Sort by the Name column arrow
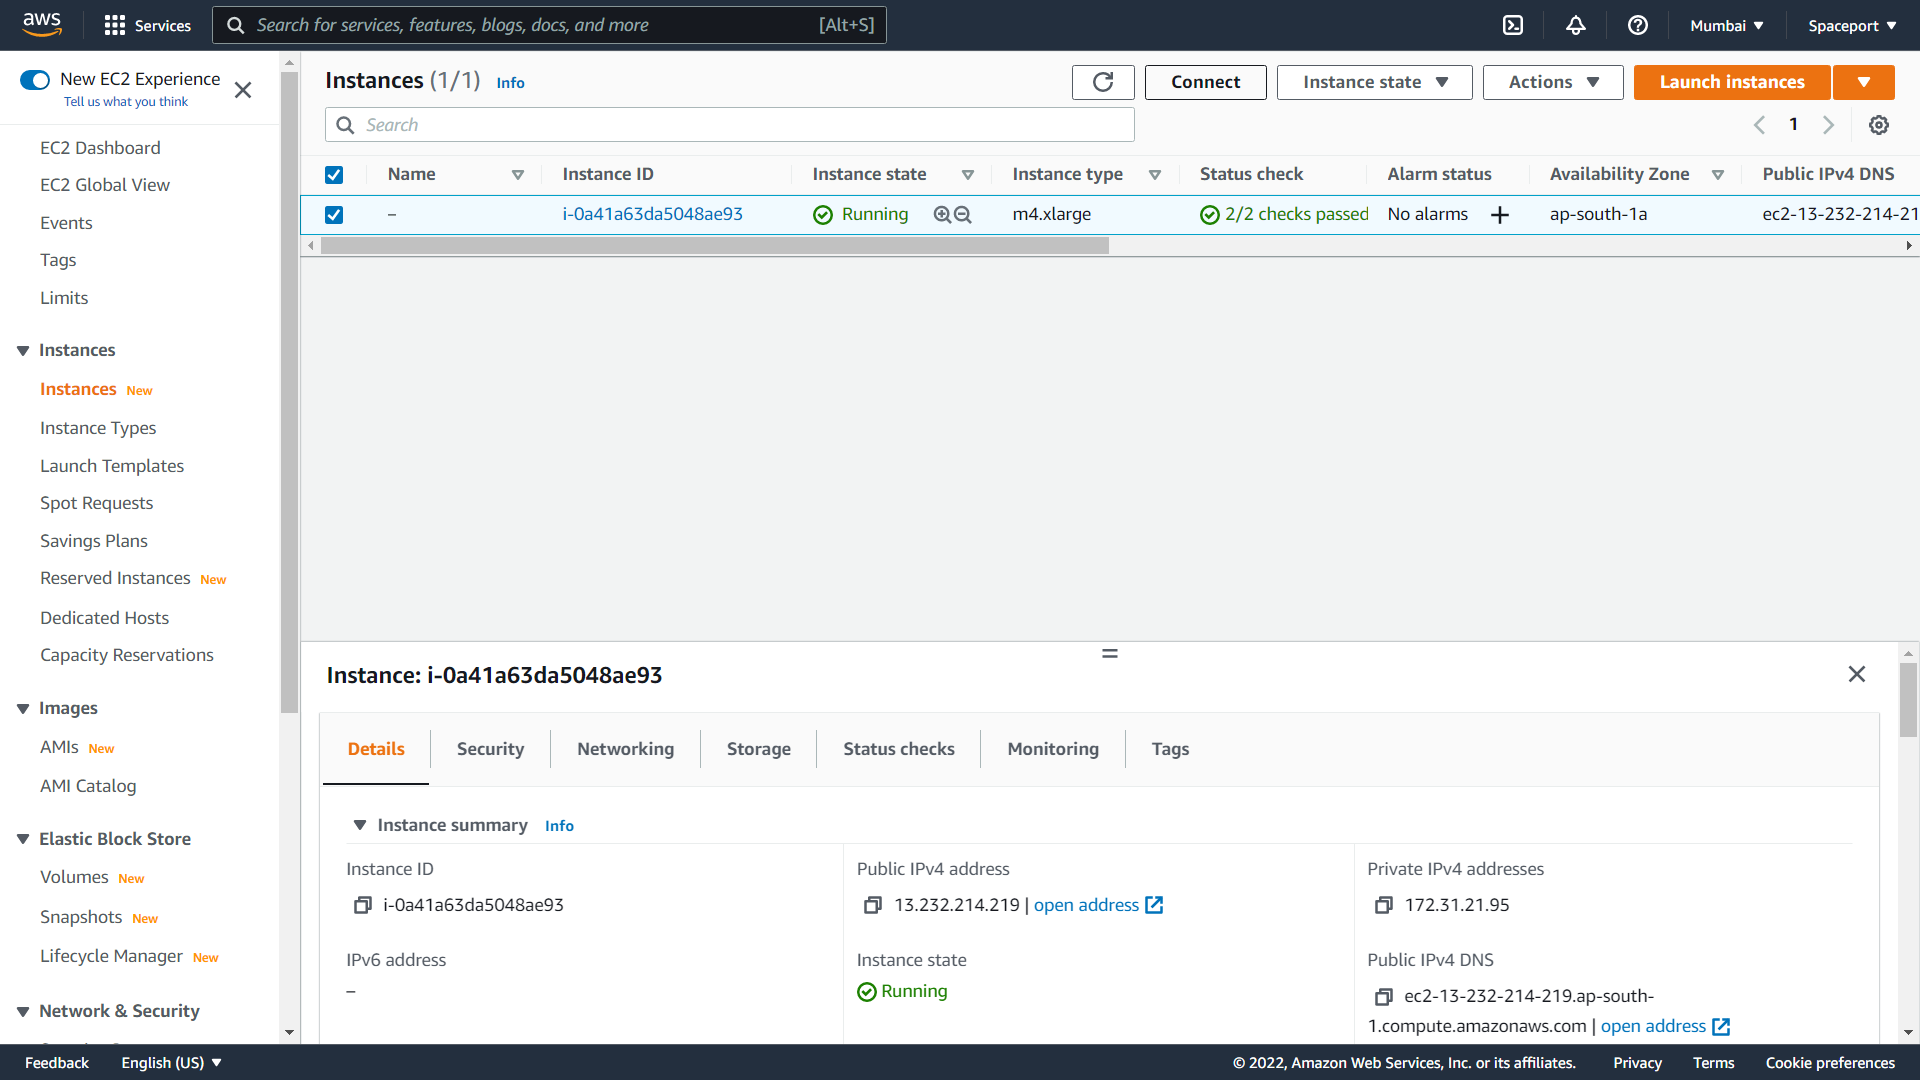Viewport: 1920px width, 1080px height. pyautogui.click(x=518, y=175)
